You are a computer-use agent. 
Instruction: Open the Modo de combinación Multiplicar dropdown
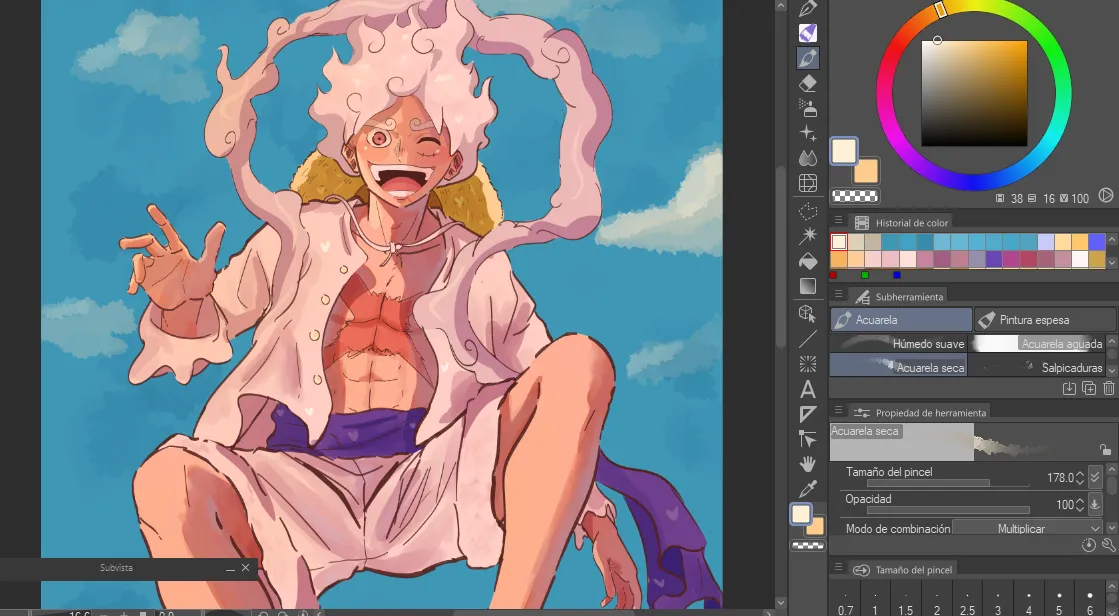coord(1028,528)
